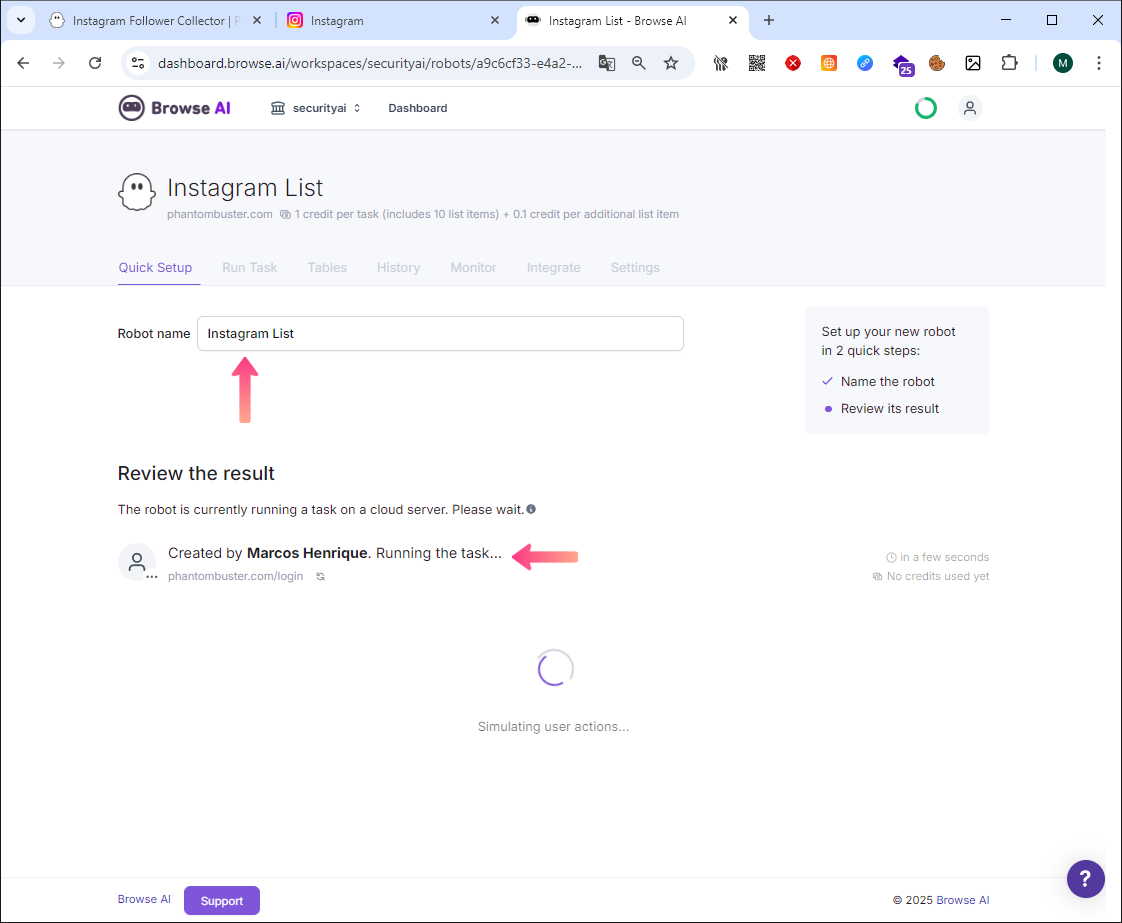The width and height of the screenshot is (1122, 923).
Task: Switch to the Instagram Follower Collector browser tab
Action: (x=155, y=21)
